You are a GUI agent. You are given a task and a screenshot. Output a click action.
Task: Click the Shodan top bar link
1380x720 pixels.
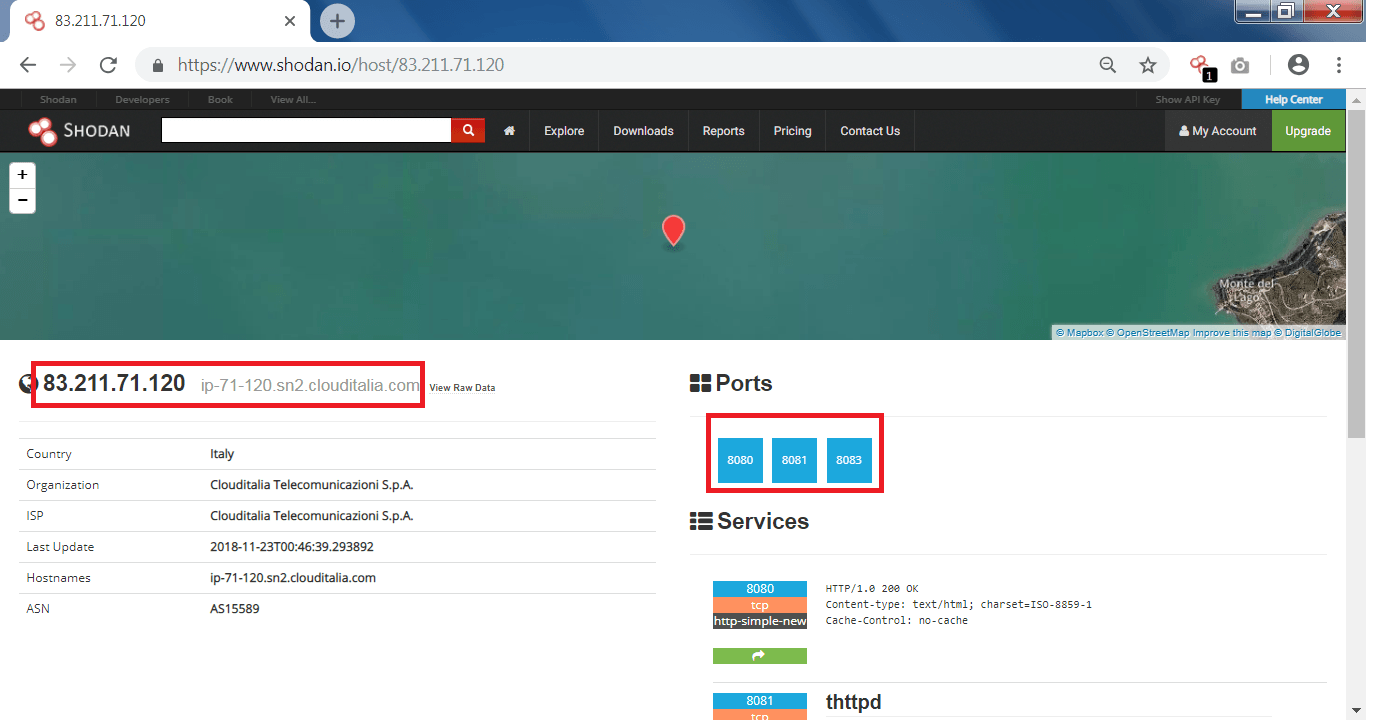[58, 99]
